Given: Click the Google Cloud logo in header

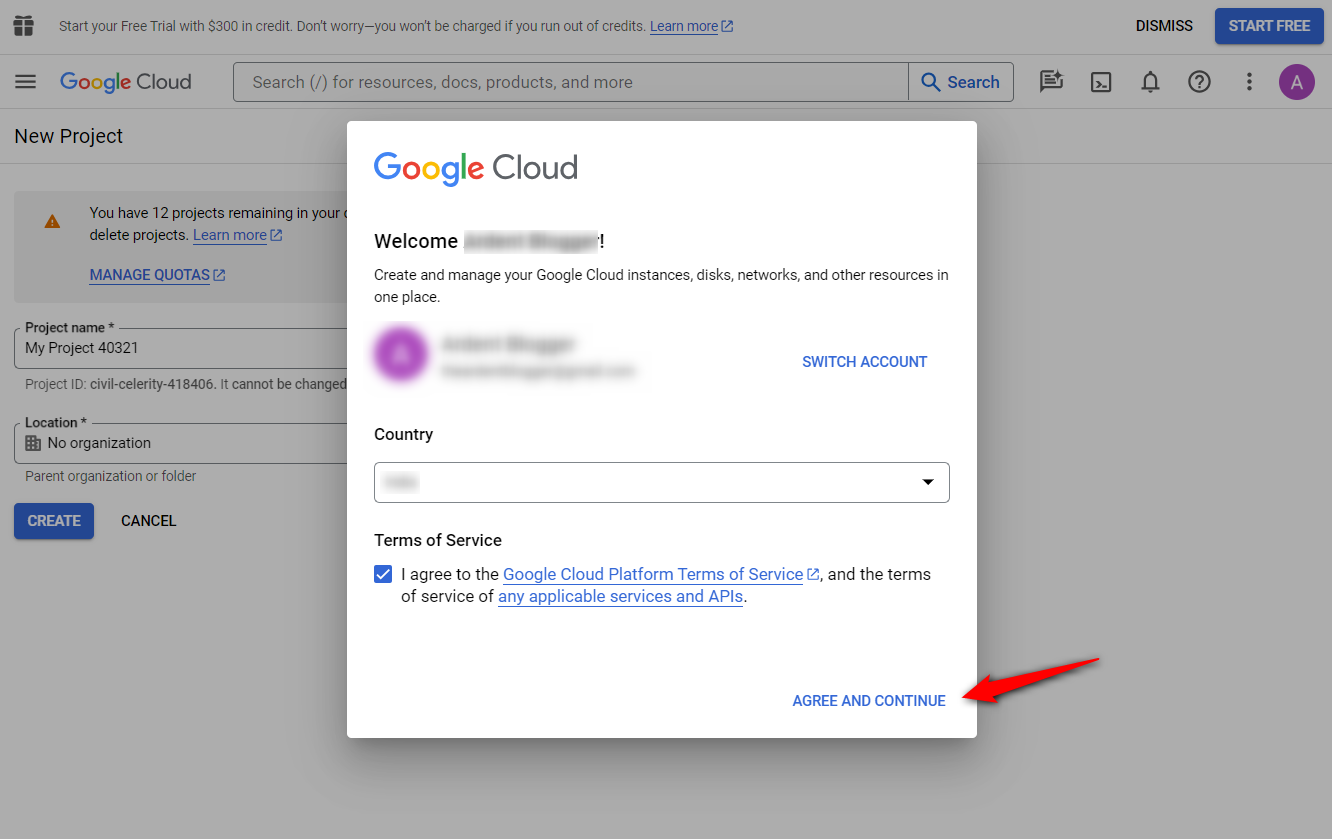Looking at the screenshot, I should point(126,82).
